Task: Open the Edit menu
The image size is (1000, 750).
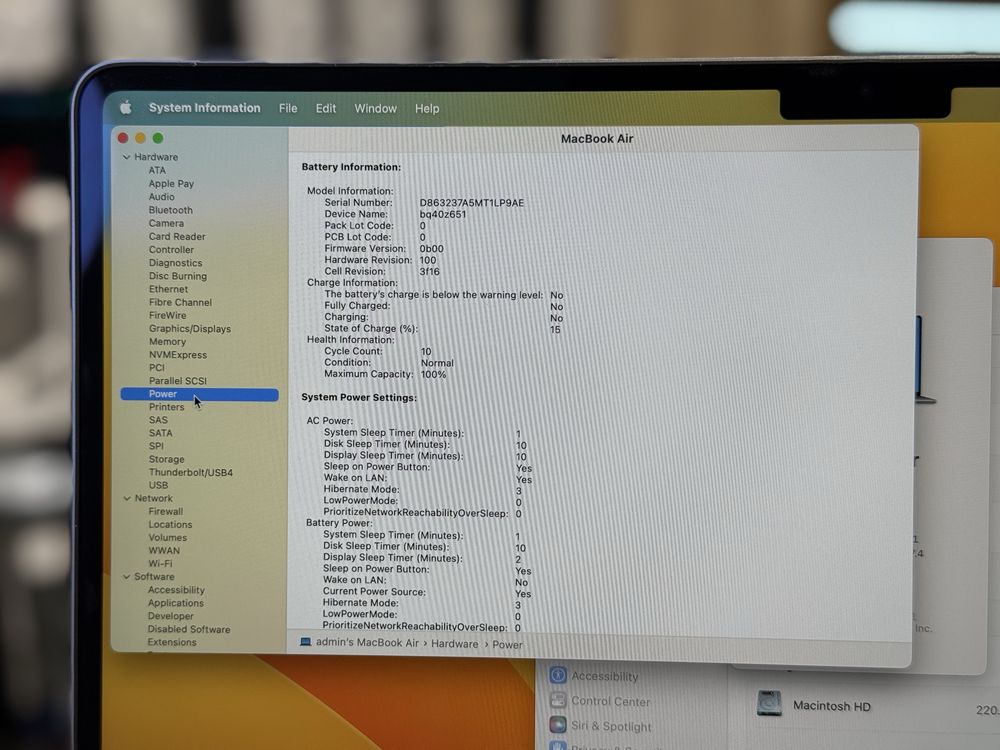Action: pyautogui.click(x=326, y=108)
